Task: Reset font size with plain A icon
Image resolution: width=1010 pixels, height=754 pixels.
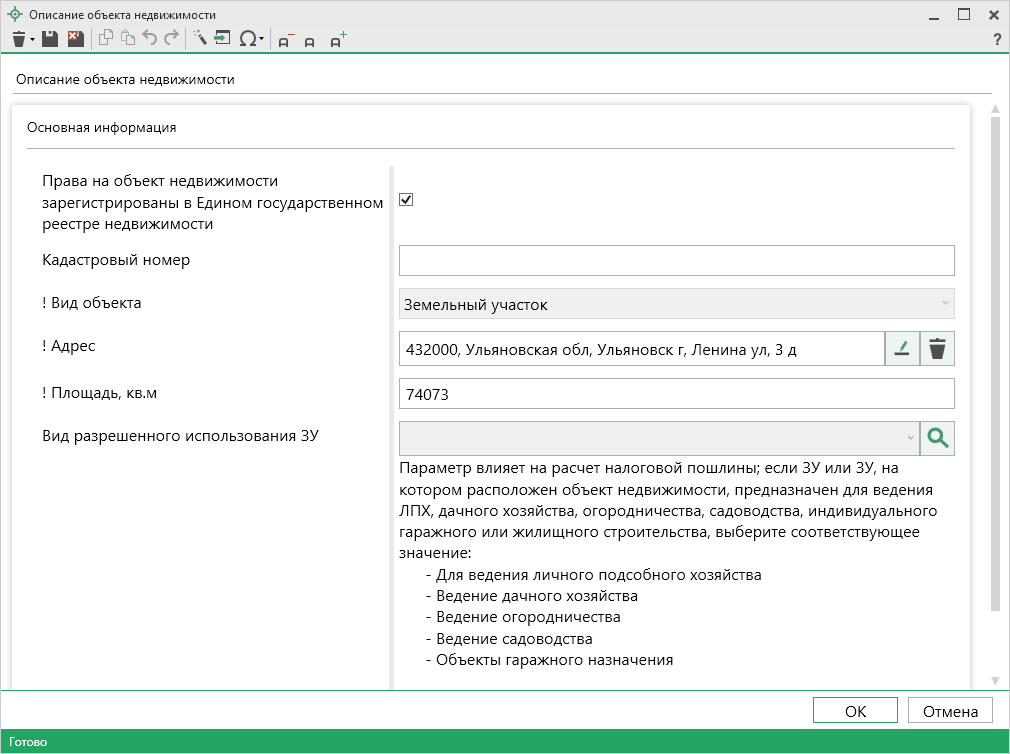Action: (310, 42)
